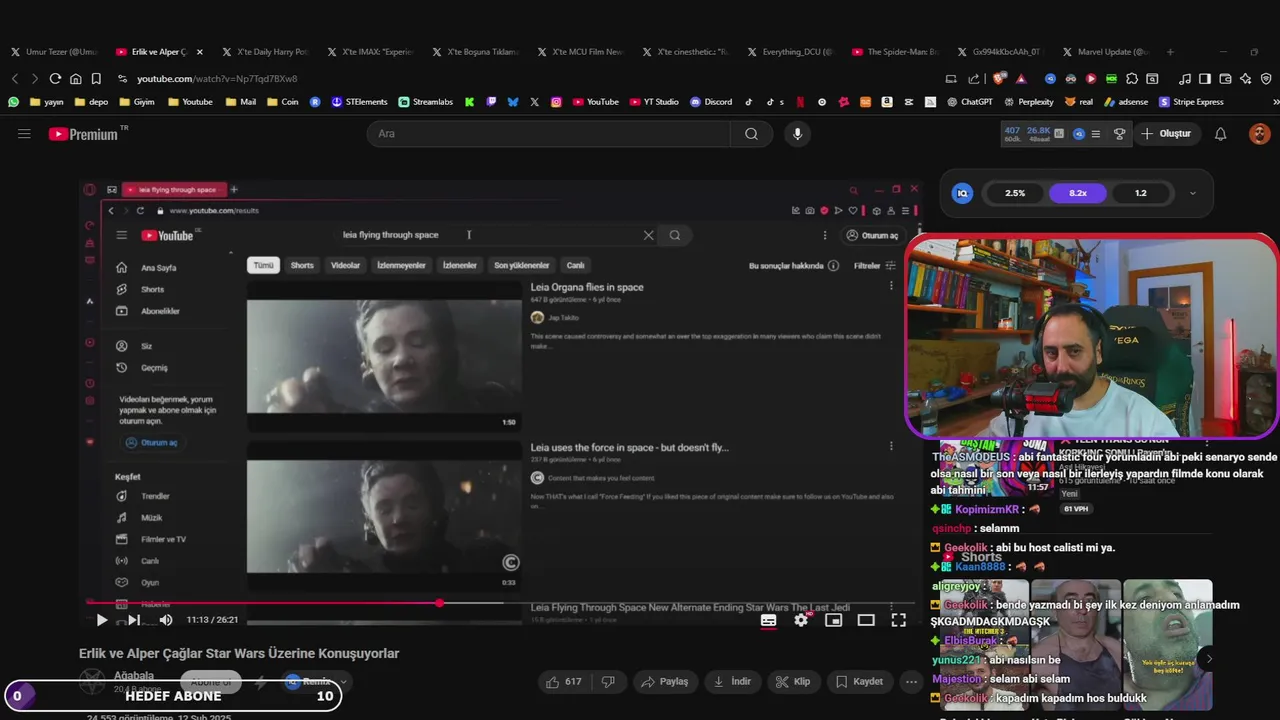This screenshot has width=1280, height=720.
Task: Open player settings gear
Action: pyautogui.click(x=801, y=620)
